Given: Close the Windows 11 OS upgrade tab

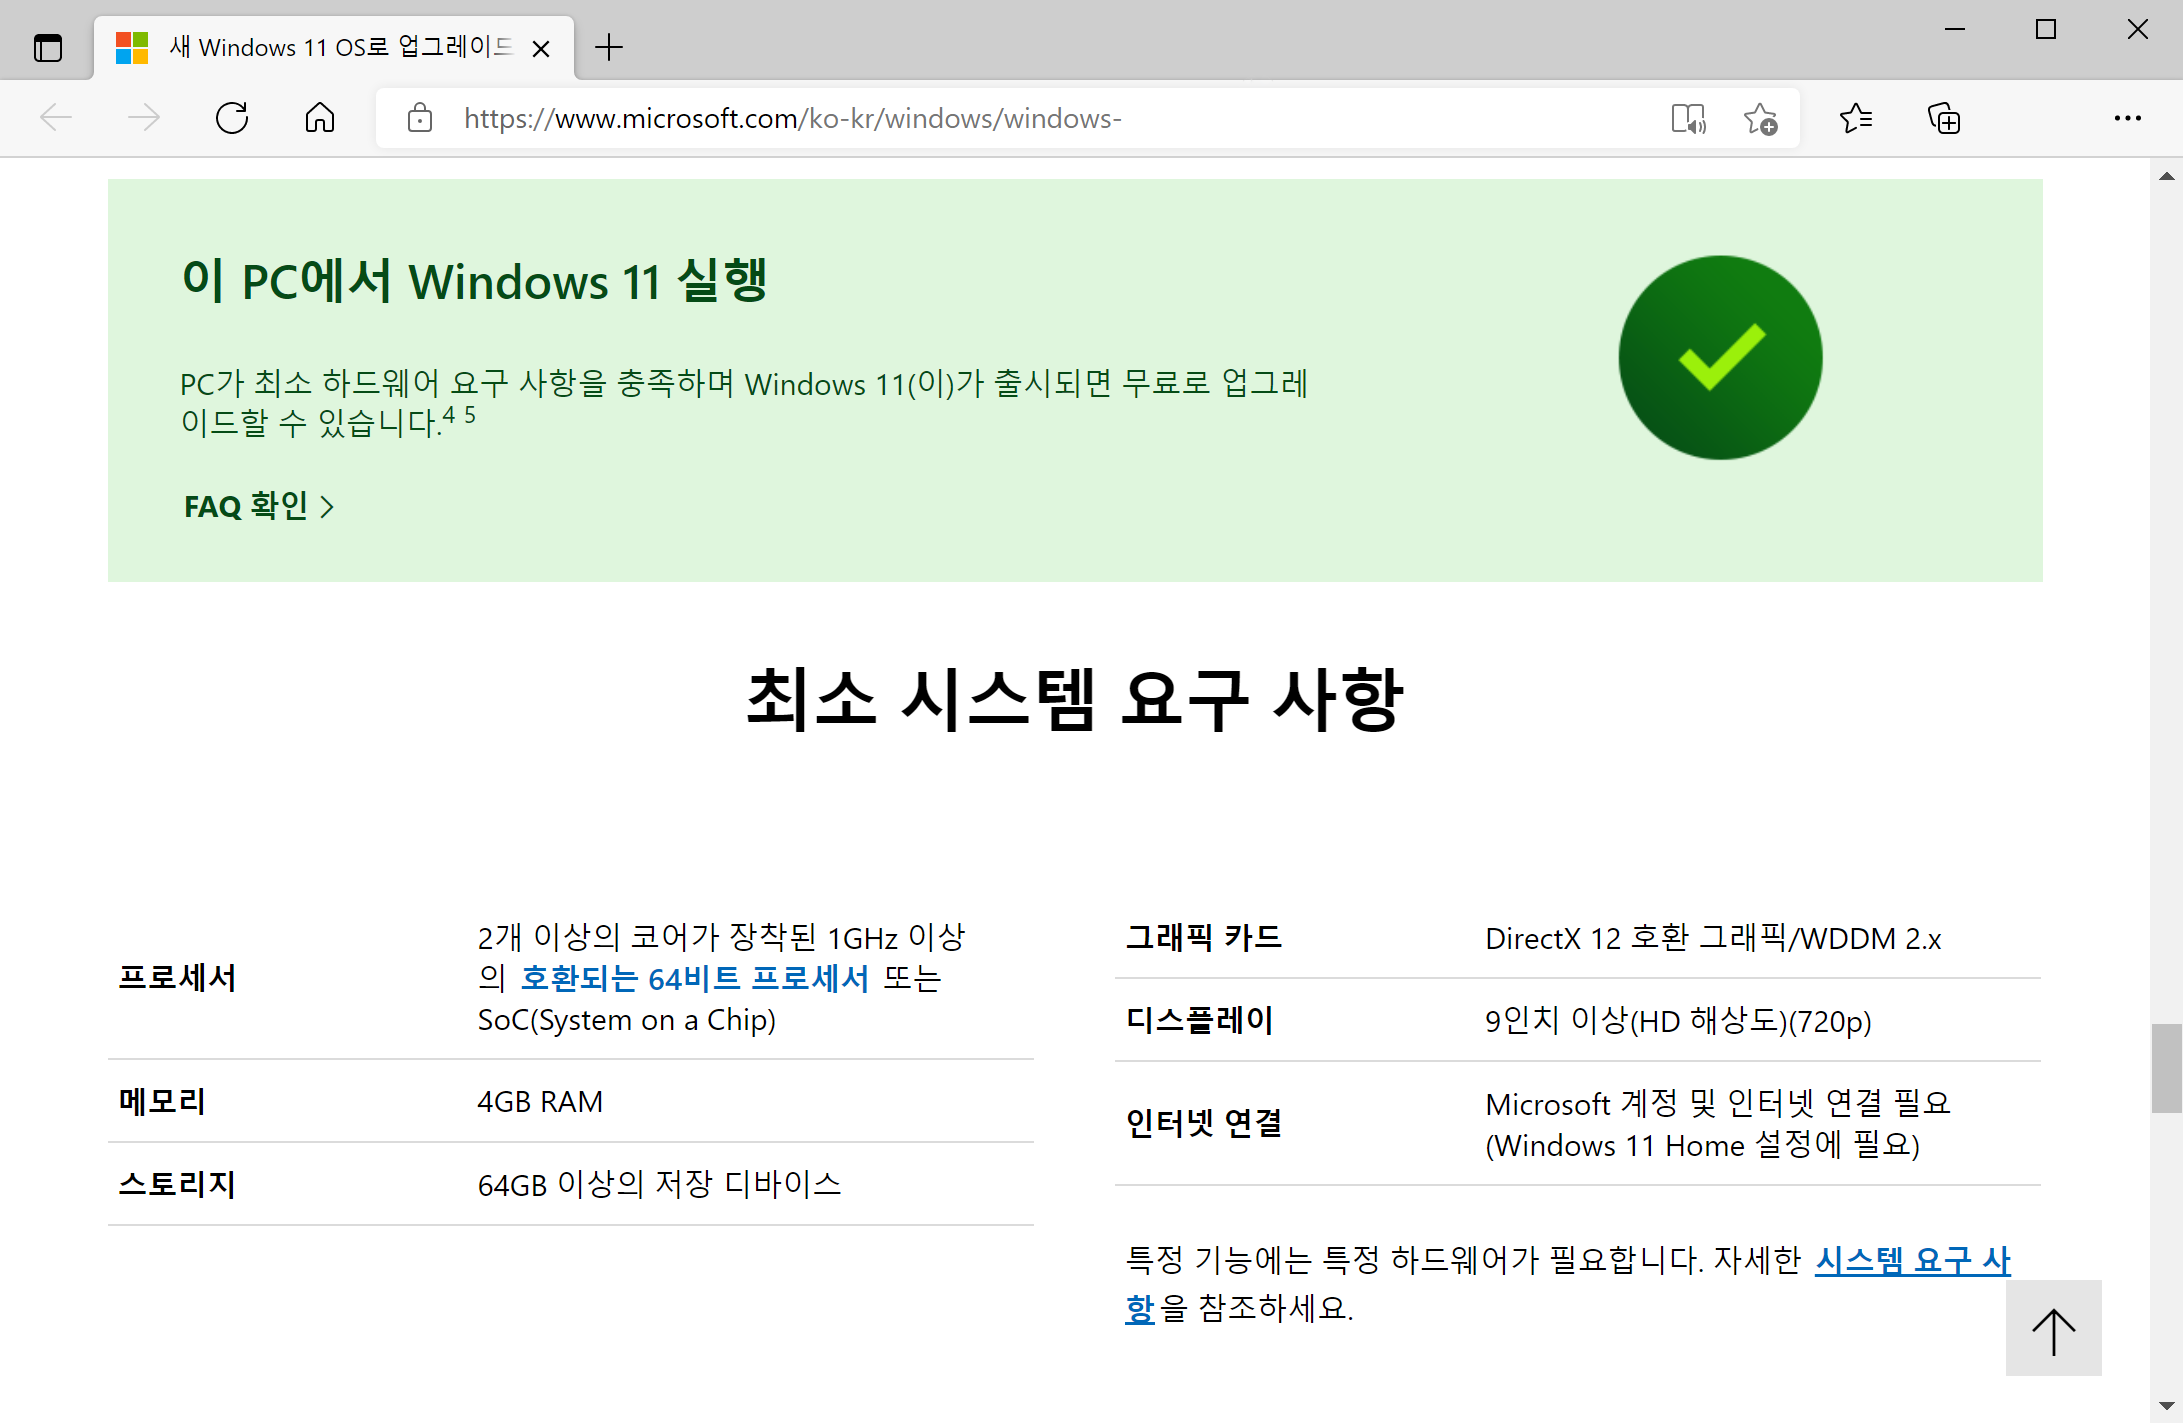Looking at the screenshot, I should coord(541,48).
